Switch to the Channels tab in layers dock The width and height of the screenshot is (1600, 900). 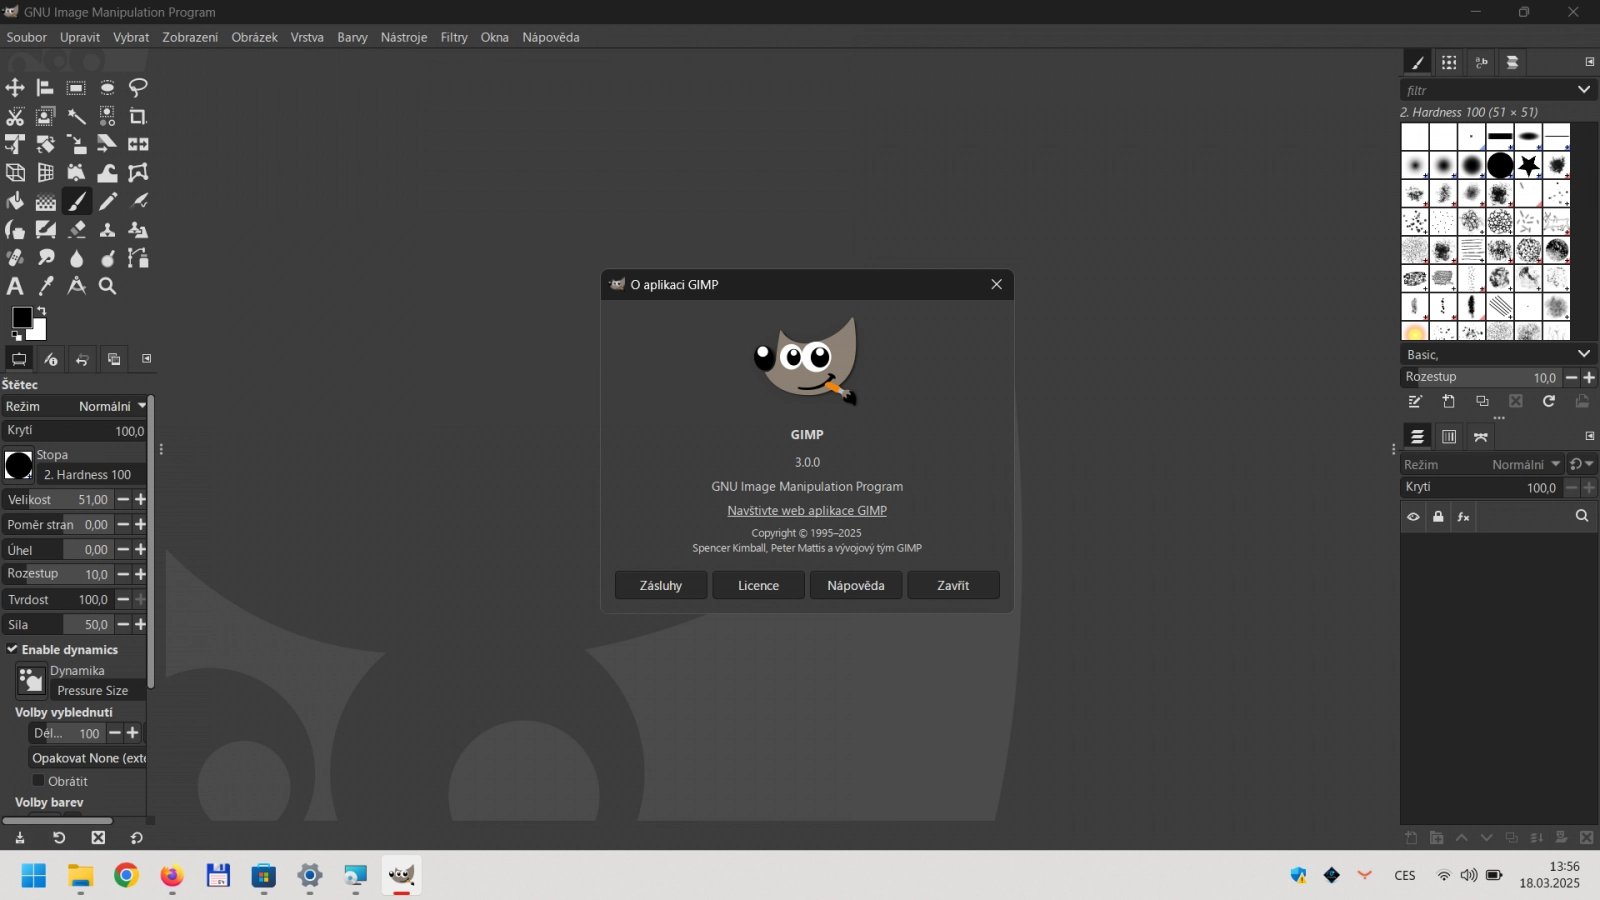point(1449,437)
